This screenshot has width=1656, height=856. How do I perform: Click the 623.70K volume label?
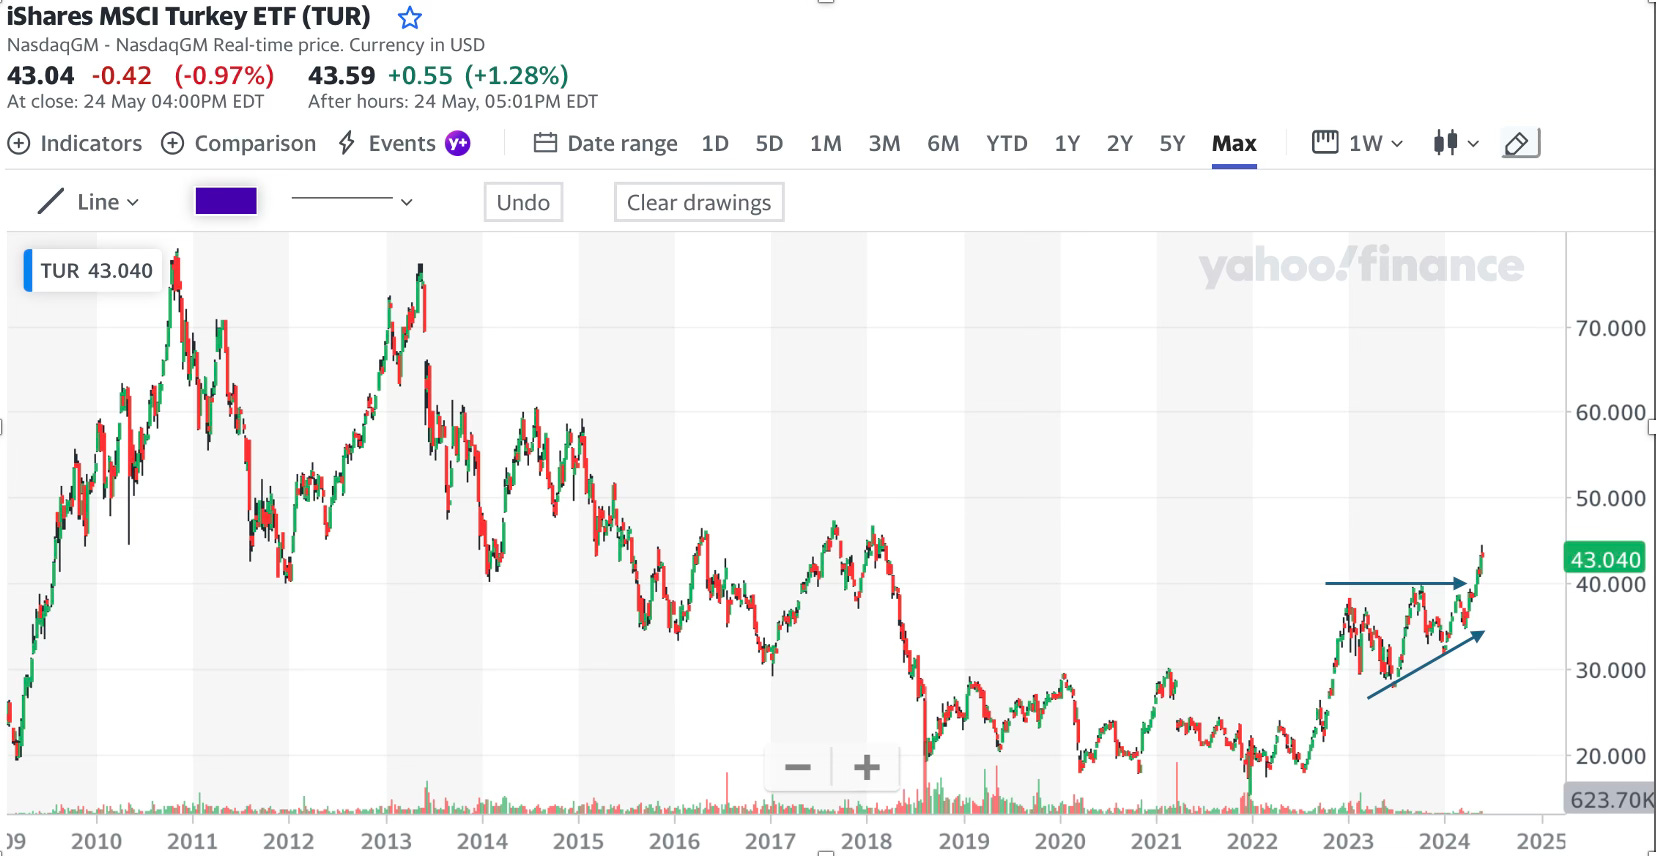pos(1611,799)
